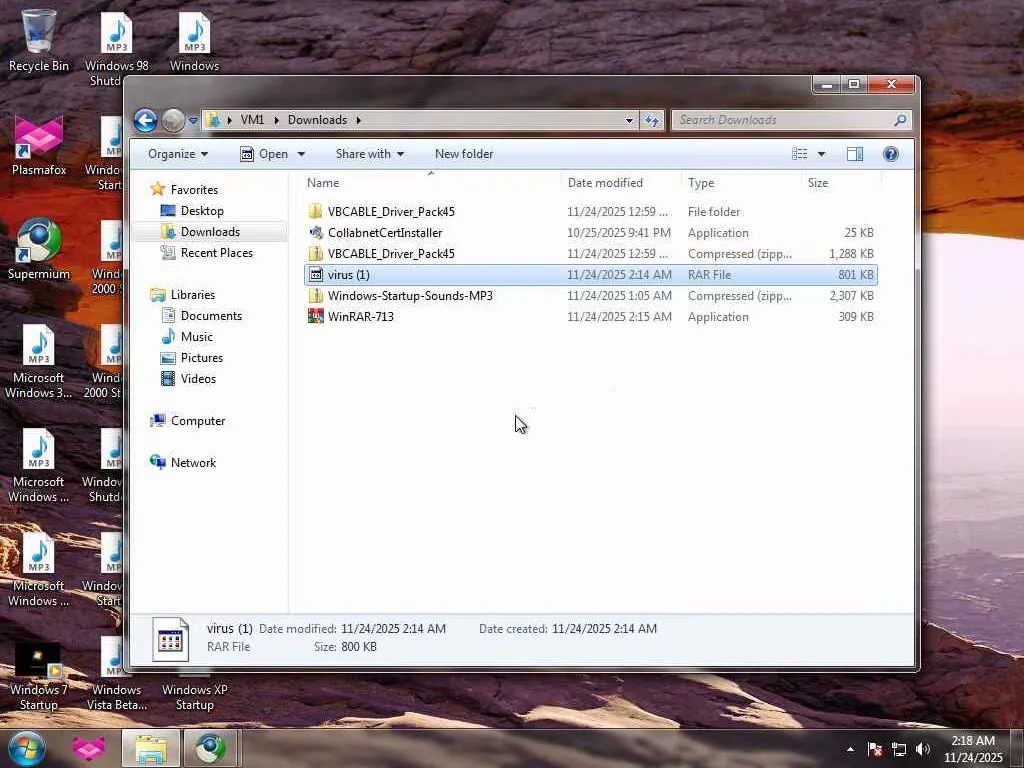
Task: Click RAR file preview icon in details pane
Action: [170, 639]
